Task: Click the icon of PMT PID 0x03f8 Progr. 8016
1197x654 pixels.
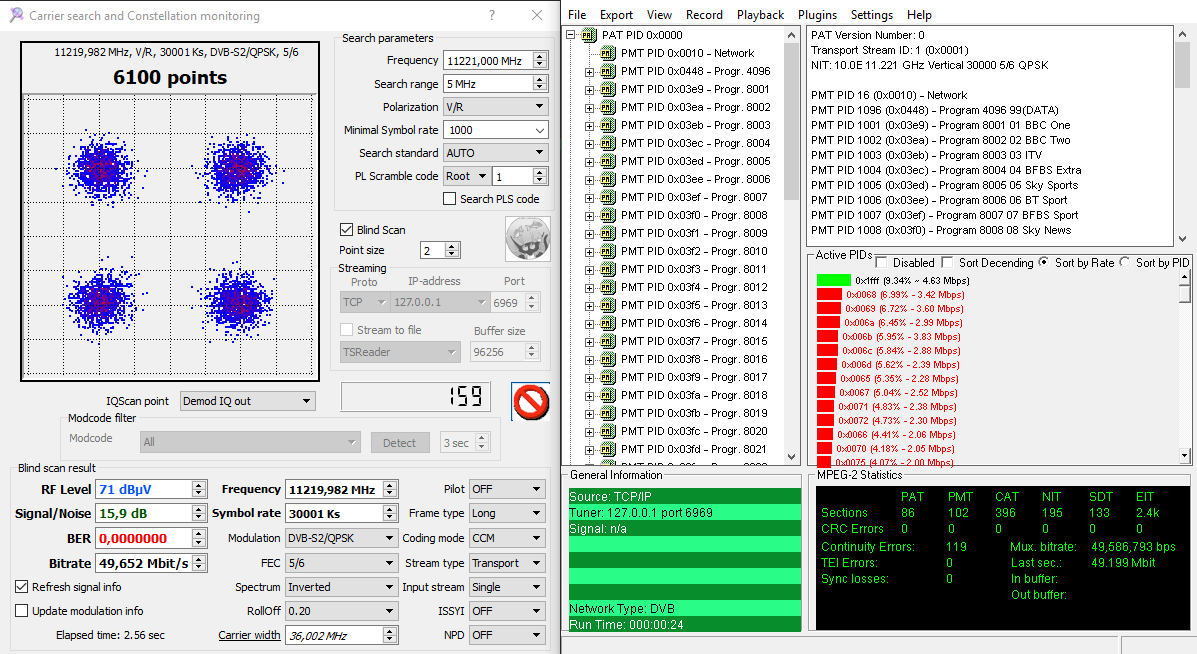Action: coord(607,359)
